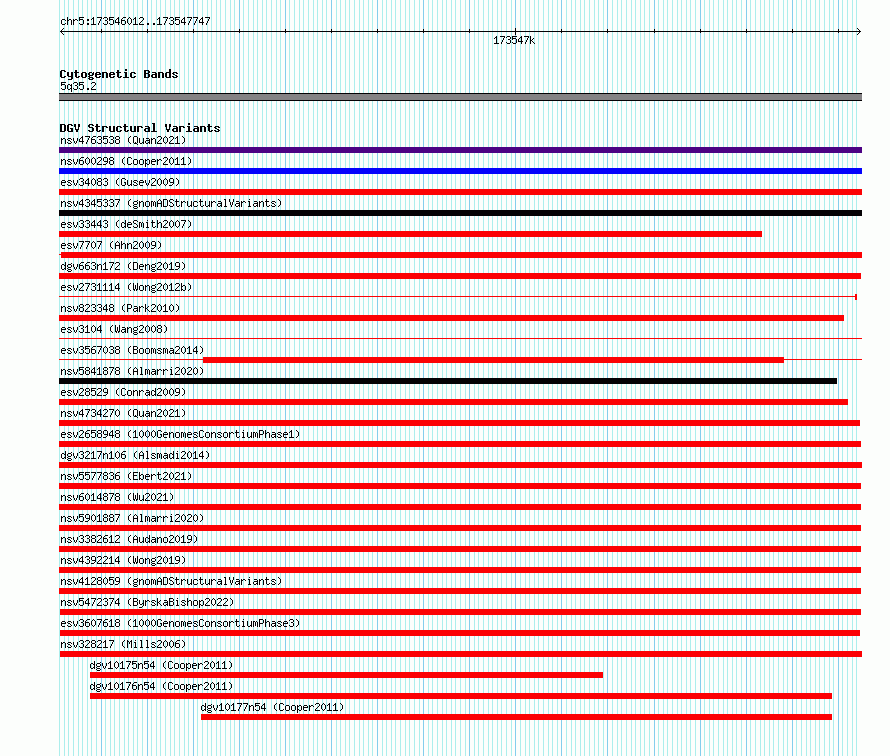Click the black bar under nsv4345337
The width and height of the screenshot is (890, 756).
460,213
